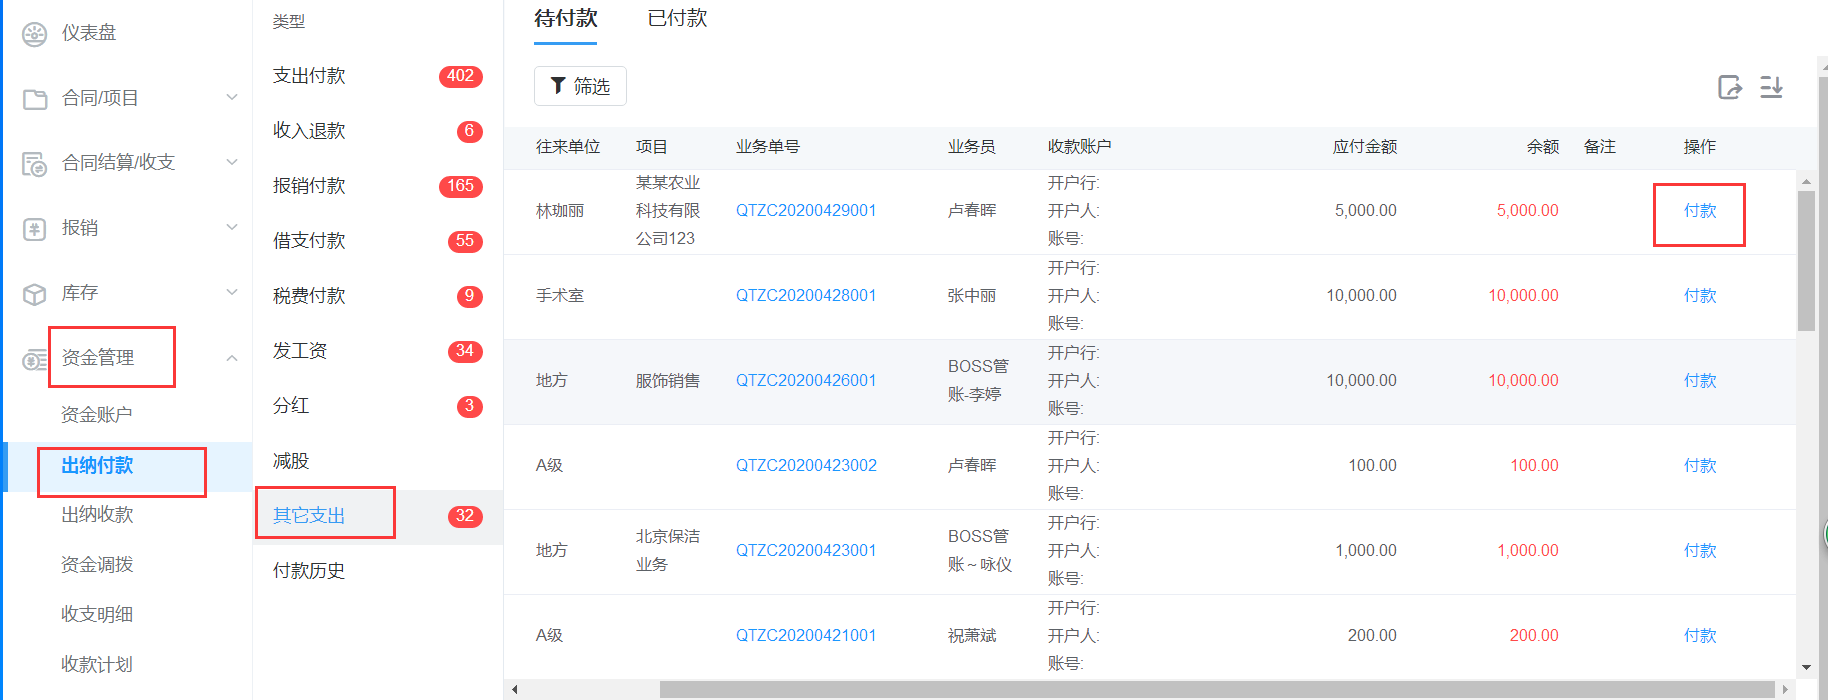Screen dimensions: 1828x700
Task: Open the 出纳收款 submenu item
Action: point(97,515)
